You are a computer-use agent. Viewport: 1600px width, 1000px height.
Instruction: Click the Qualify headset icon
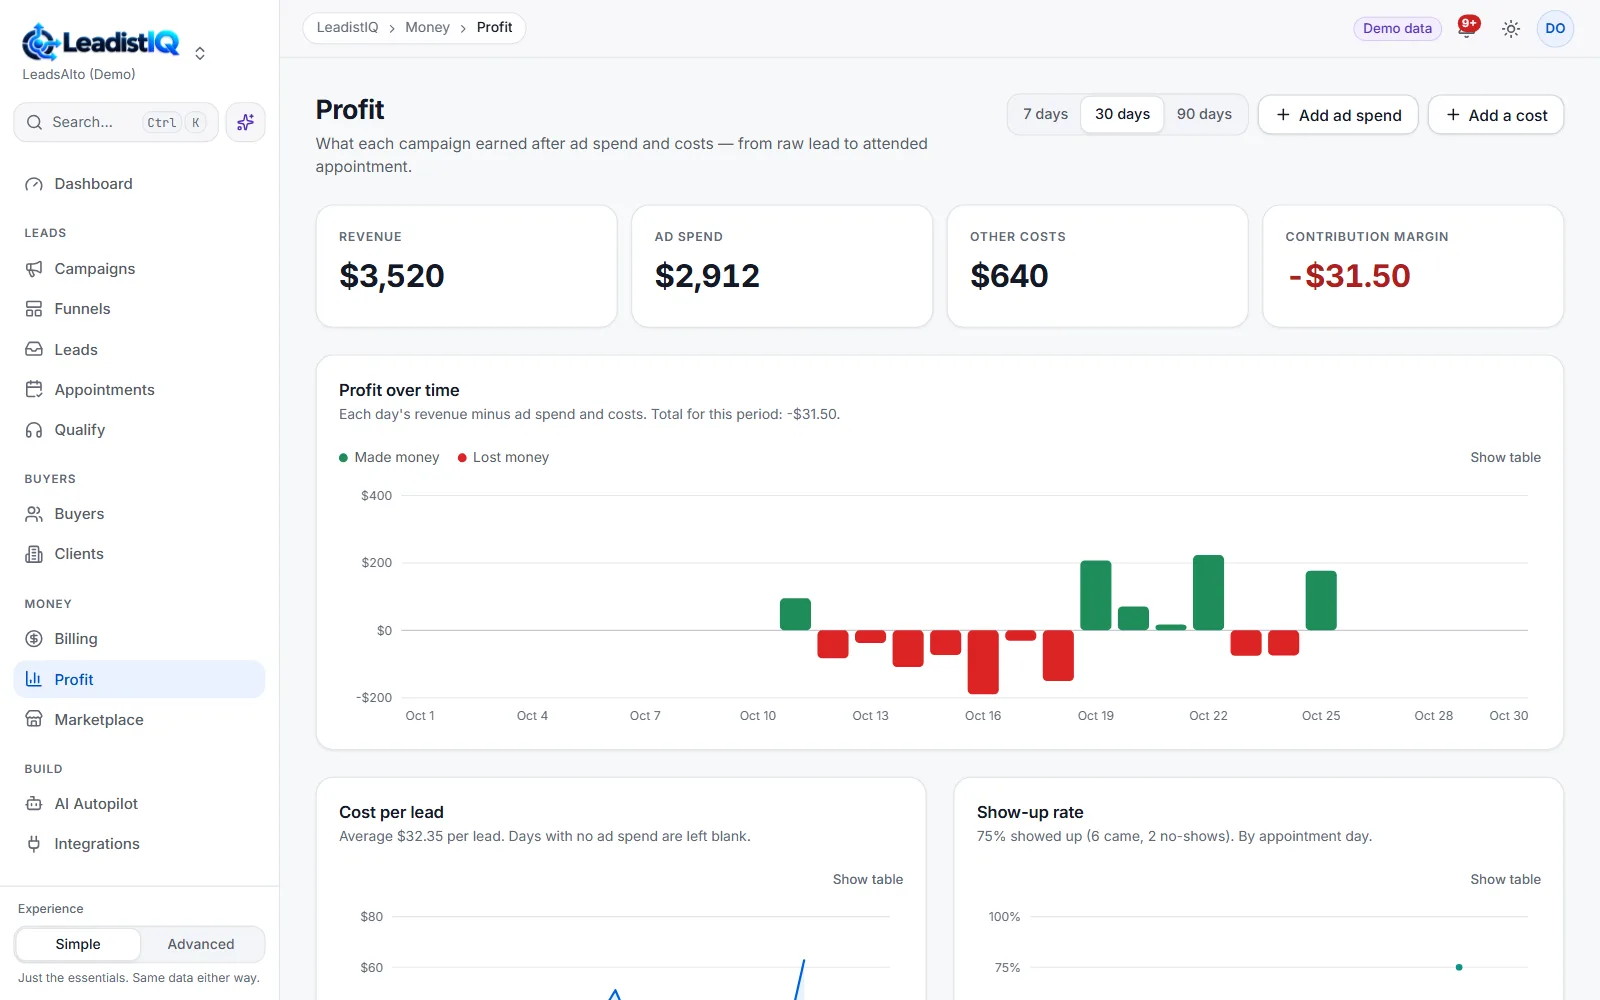tap(34, 430)
